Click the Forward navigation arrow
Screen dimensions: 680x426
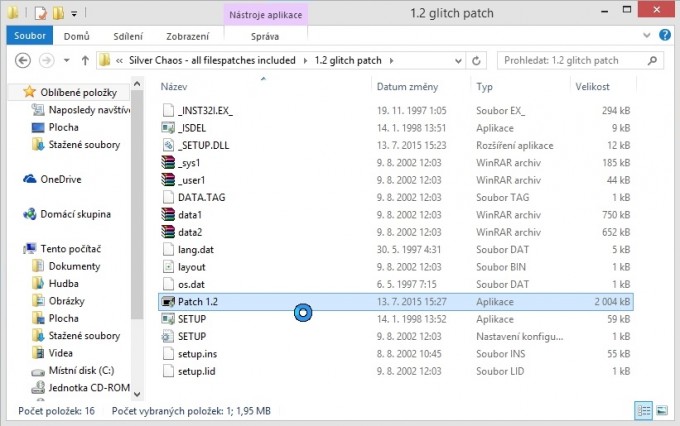coord(47,60)
